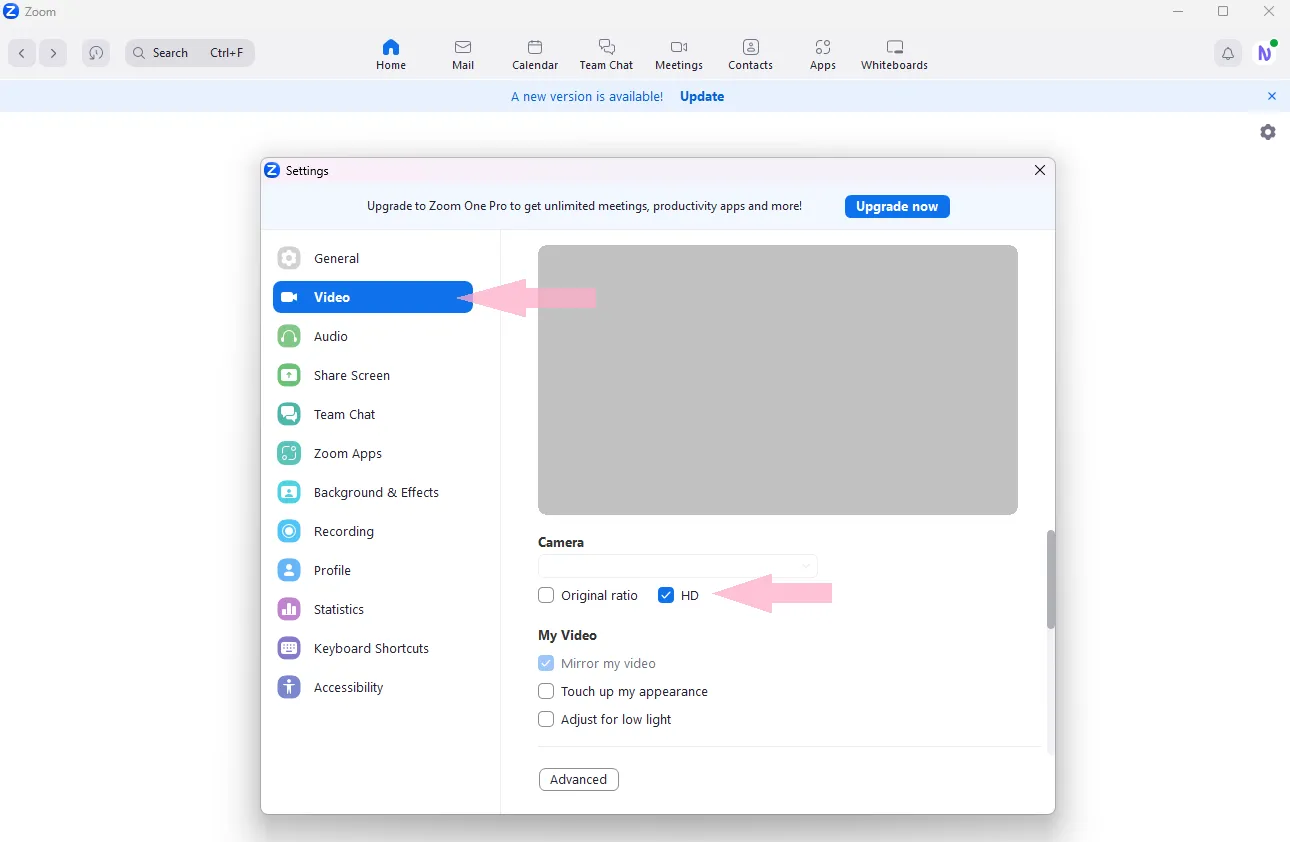Open the history clock icon
1290x842 pixels.
[96, 53]
